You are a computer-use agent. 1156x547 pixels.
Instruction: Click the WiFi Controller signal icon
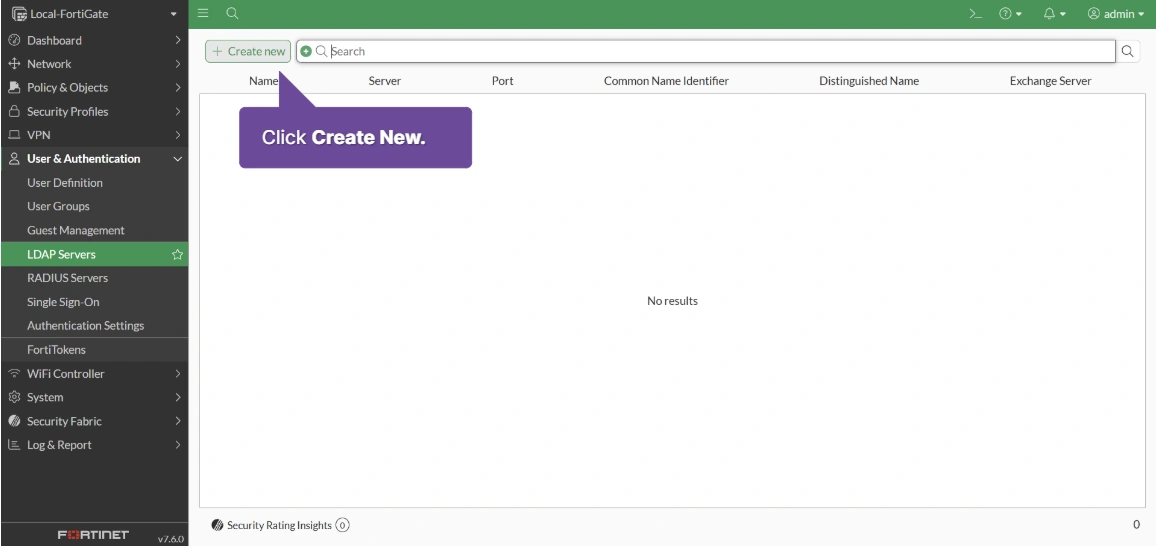[14, 374]
